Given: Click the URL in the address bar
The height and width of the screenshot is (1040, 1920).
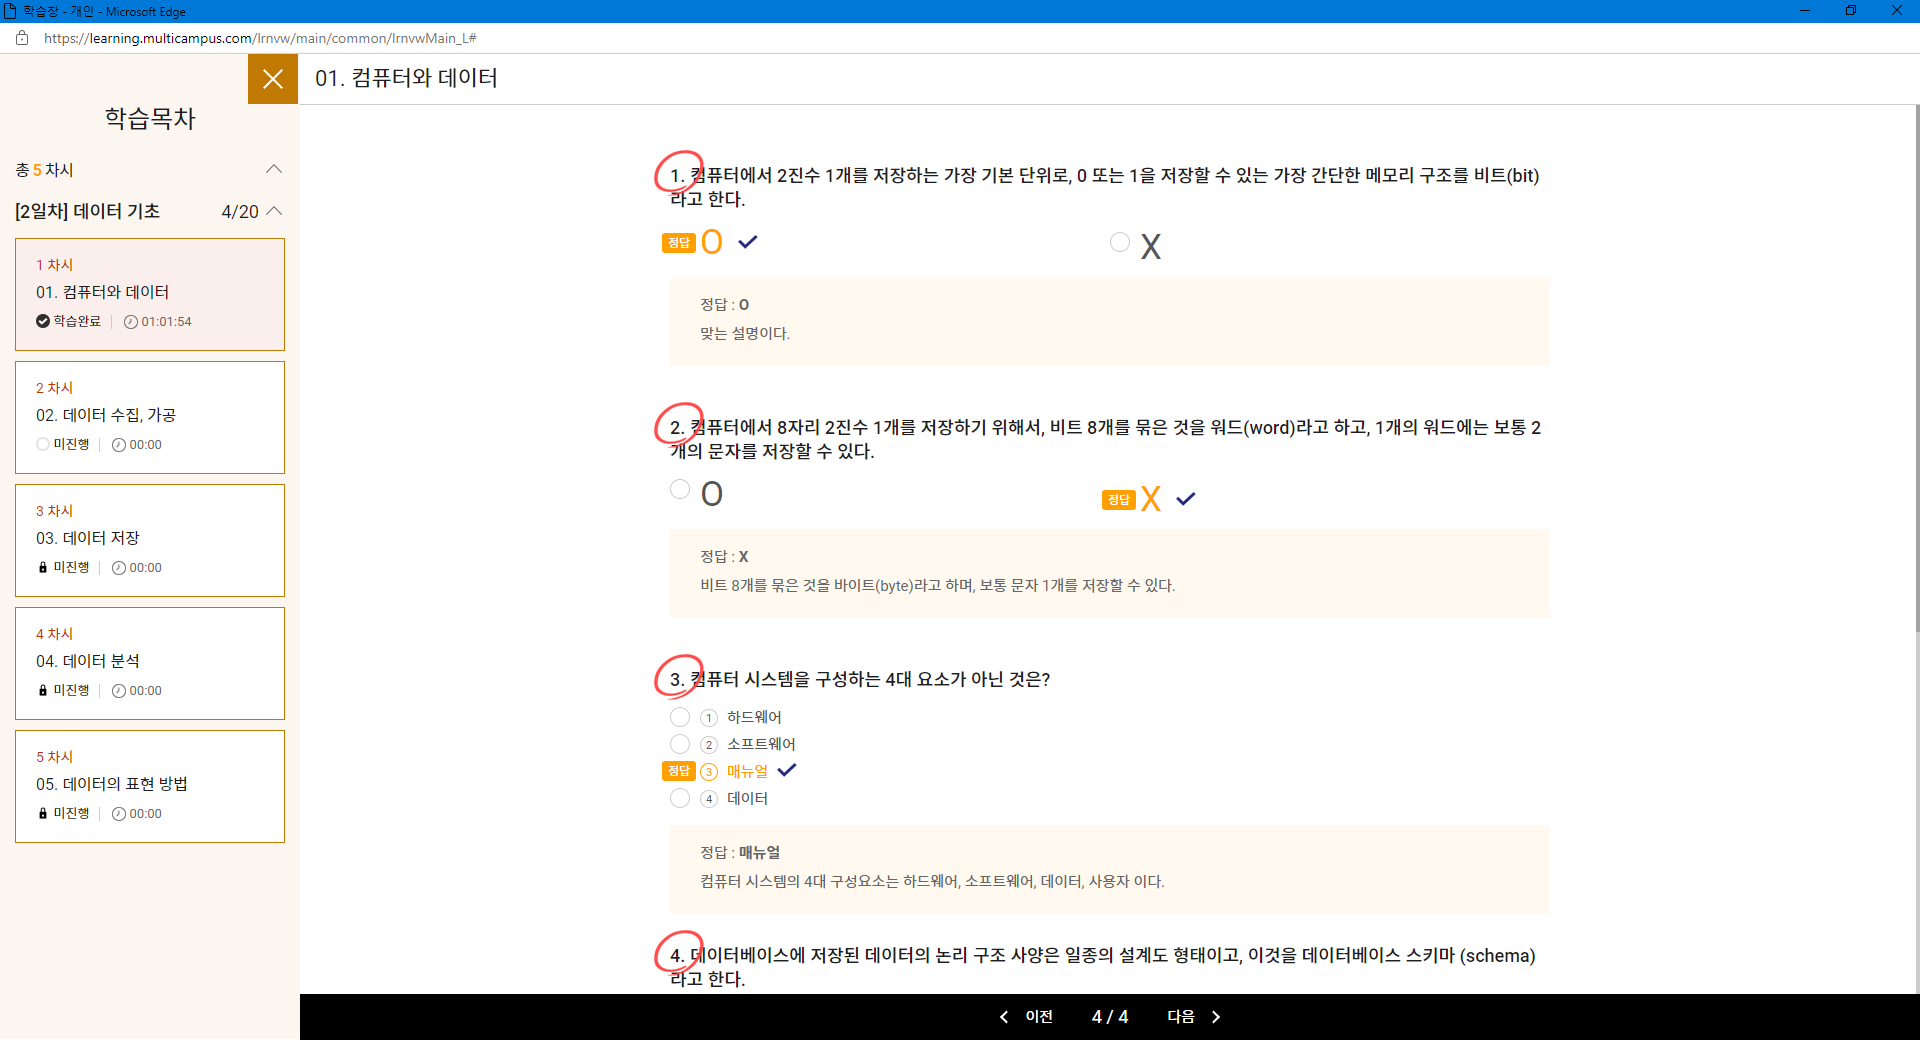Looking at the screenshot, I should (x=260, y=38).
